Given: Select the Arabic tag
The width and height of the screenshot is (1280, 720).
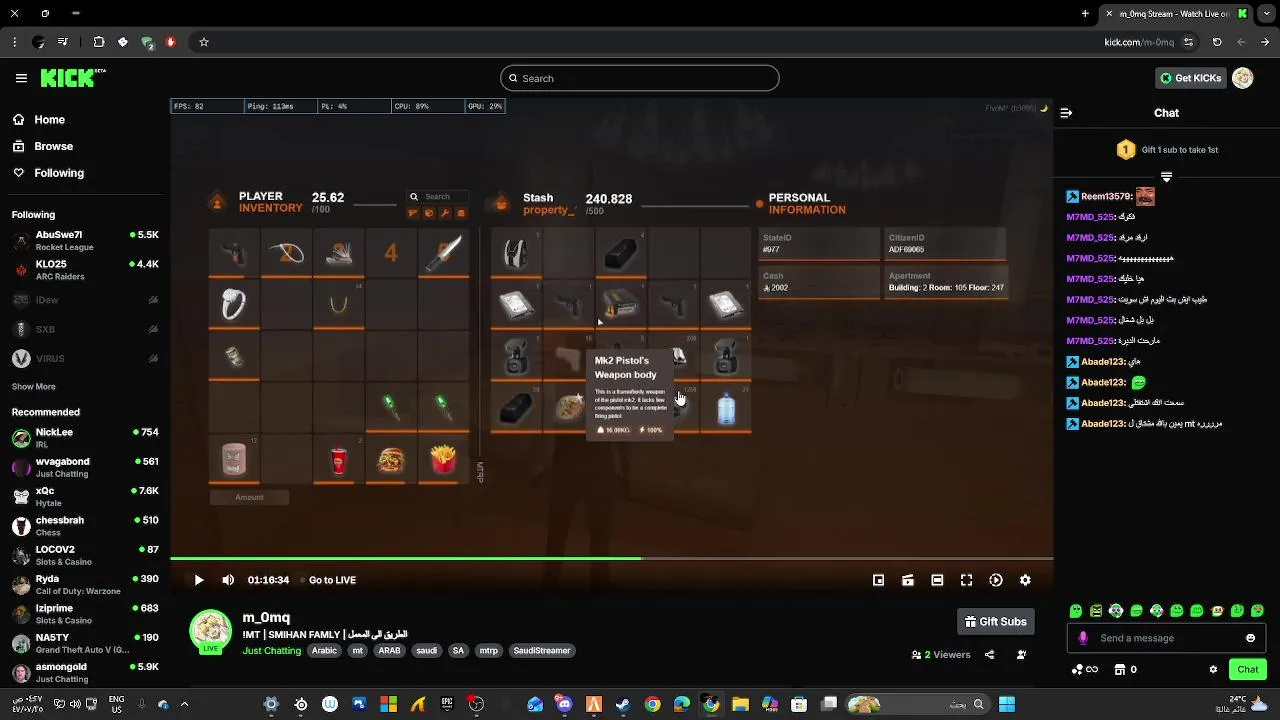Looking at the screenshot, I should (x=324, y=651).
